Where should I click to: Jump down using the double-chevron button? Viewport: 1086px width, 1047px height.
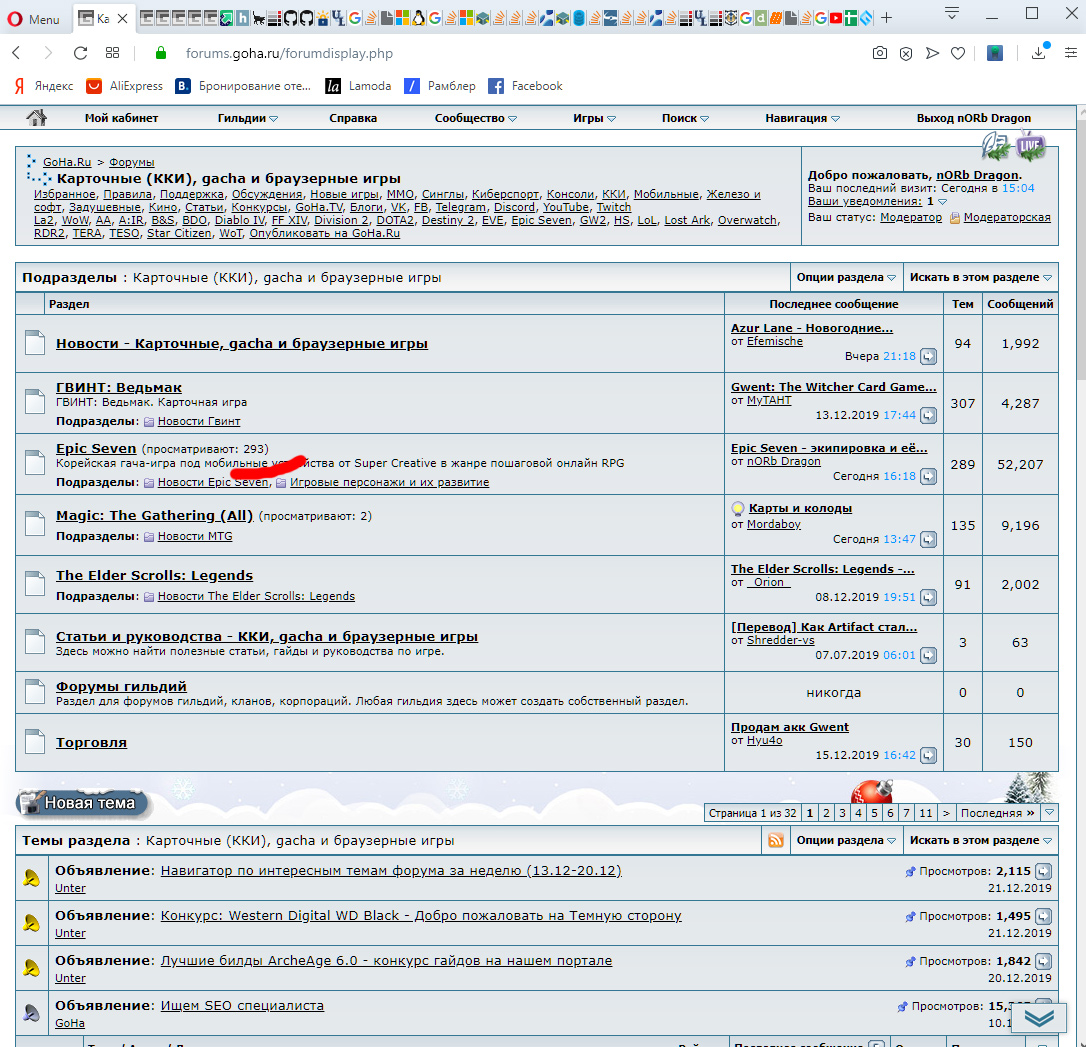coord(1040,1017)
